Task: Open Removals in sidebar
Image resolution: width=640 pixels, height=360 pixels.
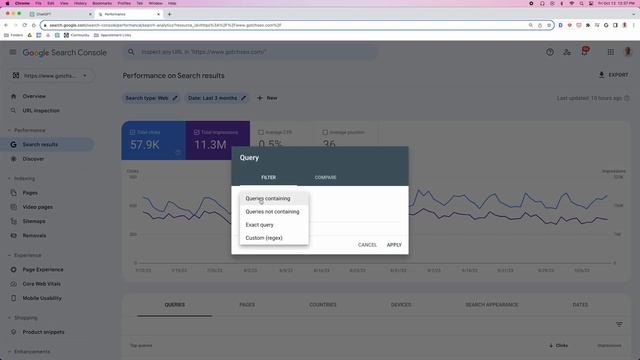Action: click(34, 236)
